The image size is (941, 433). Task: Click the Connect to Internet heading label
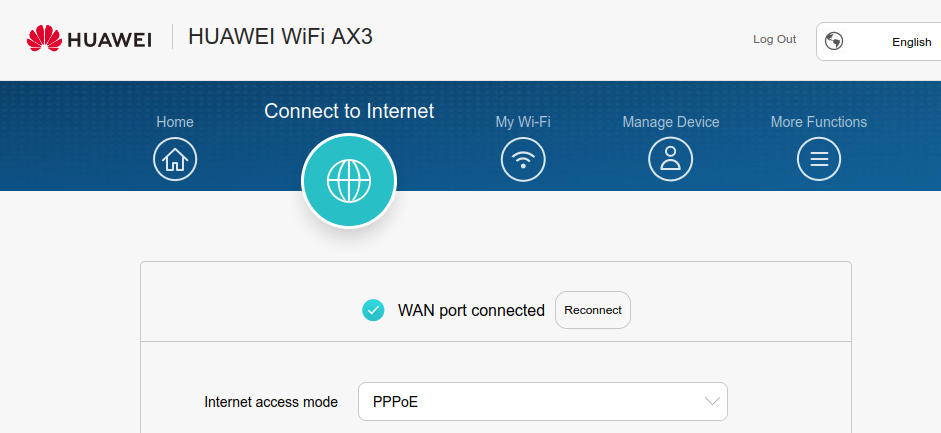tap(349, 111)
